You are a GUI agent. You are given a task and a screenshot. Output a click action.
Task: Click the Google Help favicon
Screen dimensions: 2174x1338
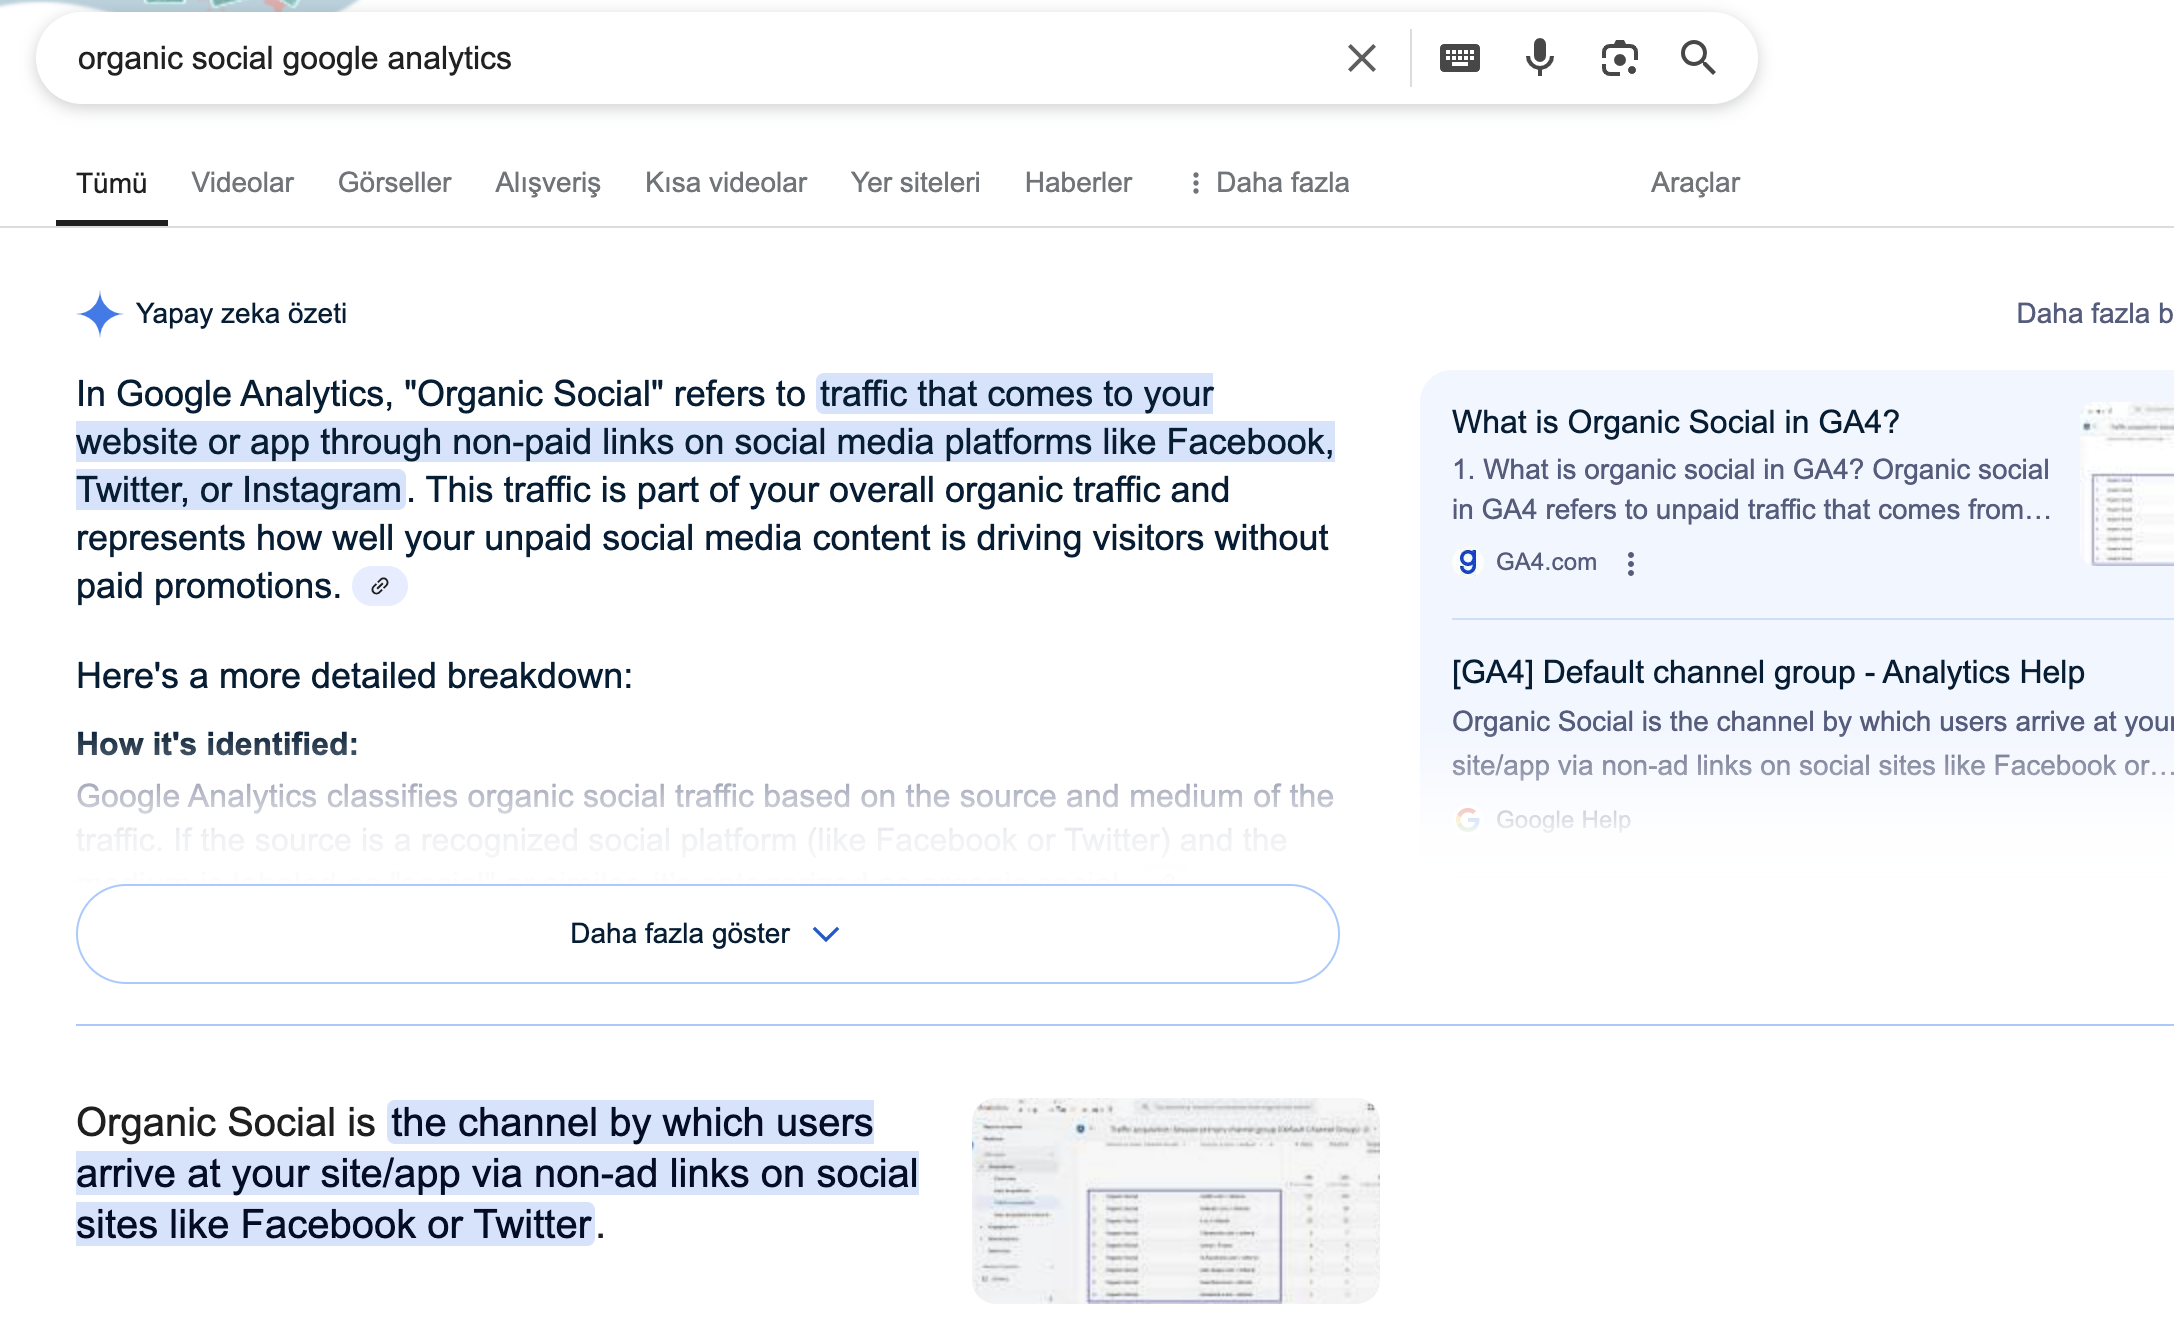(1467, 820)
